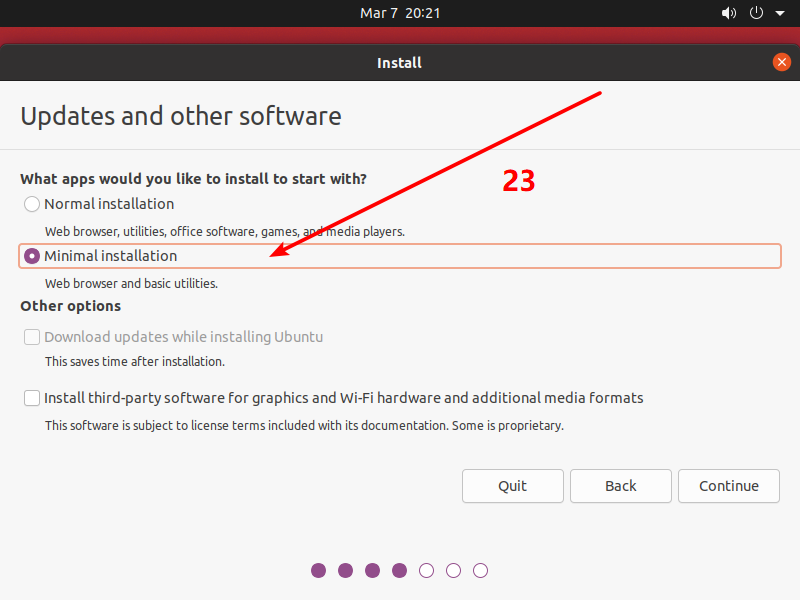Enable Download updates while installing Ubuntu
Viewport: 800px width, 600px height.
coord(31,337)
